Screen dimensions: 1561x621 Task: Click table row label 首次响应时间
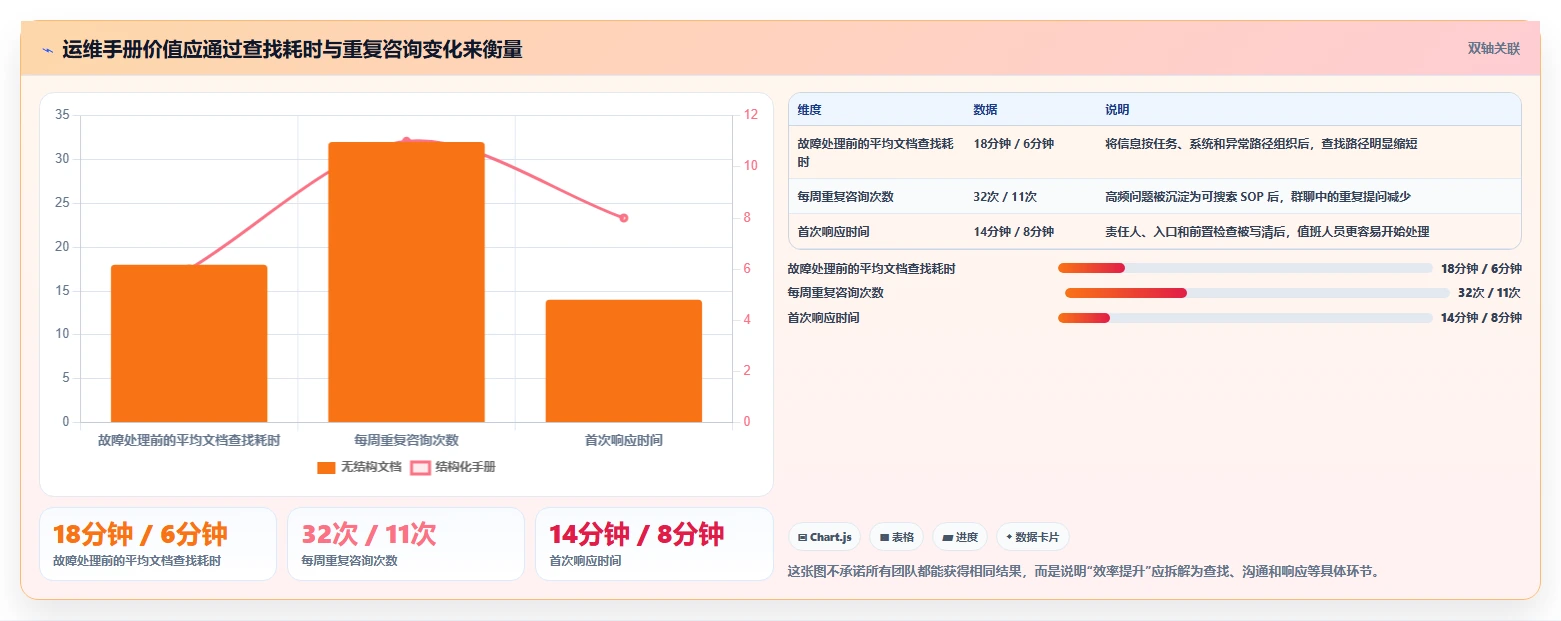click(833, 232)
